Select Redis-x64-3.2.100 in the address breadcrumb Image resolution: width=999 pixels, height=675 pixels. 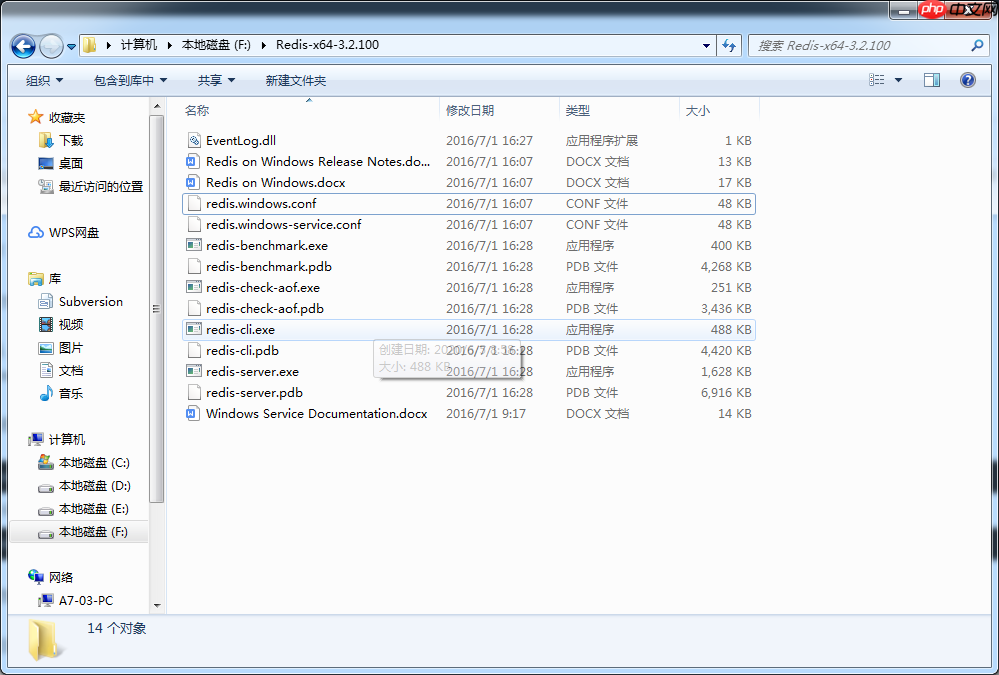click(327, 45)
